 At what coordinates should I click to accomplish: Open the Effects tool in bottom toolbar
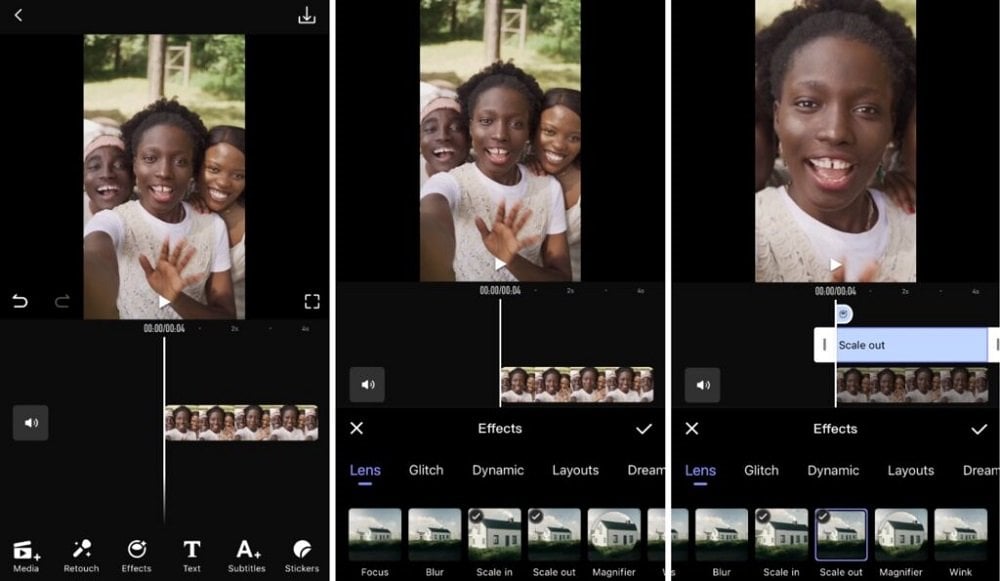(136, 556)
